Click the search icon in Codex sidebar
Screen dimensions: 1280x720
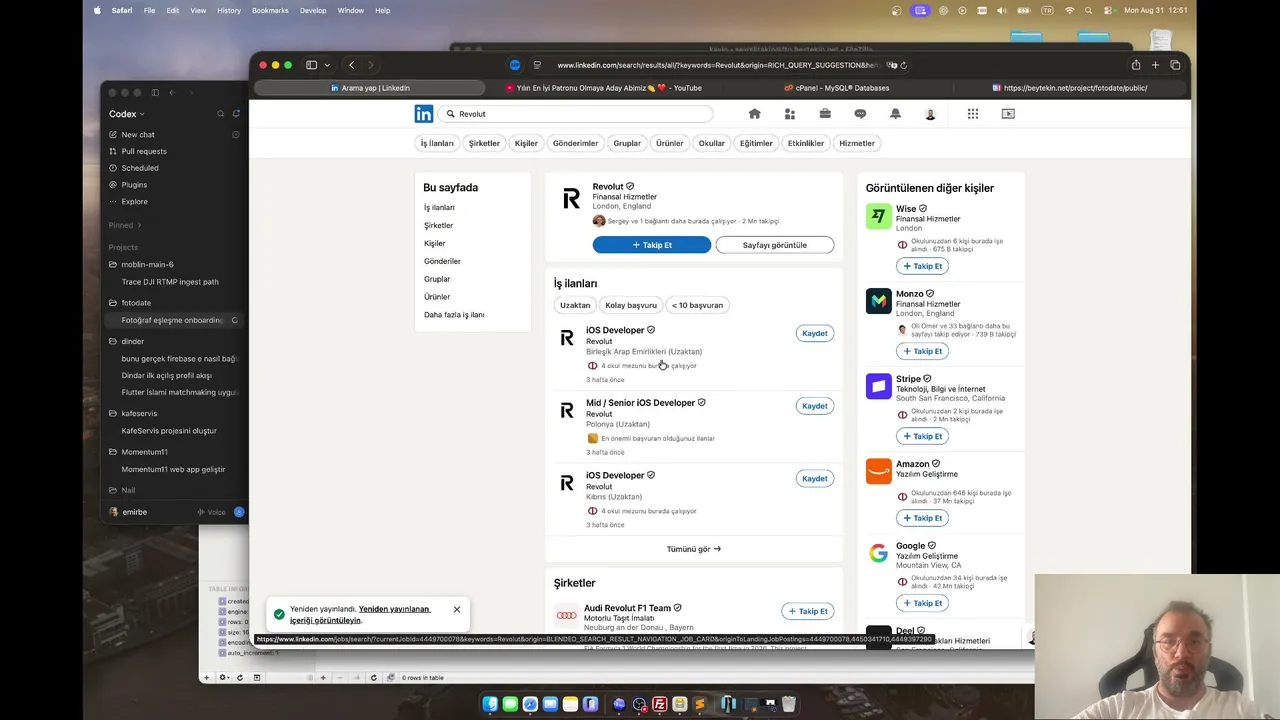click(x=221, y=114)
